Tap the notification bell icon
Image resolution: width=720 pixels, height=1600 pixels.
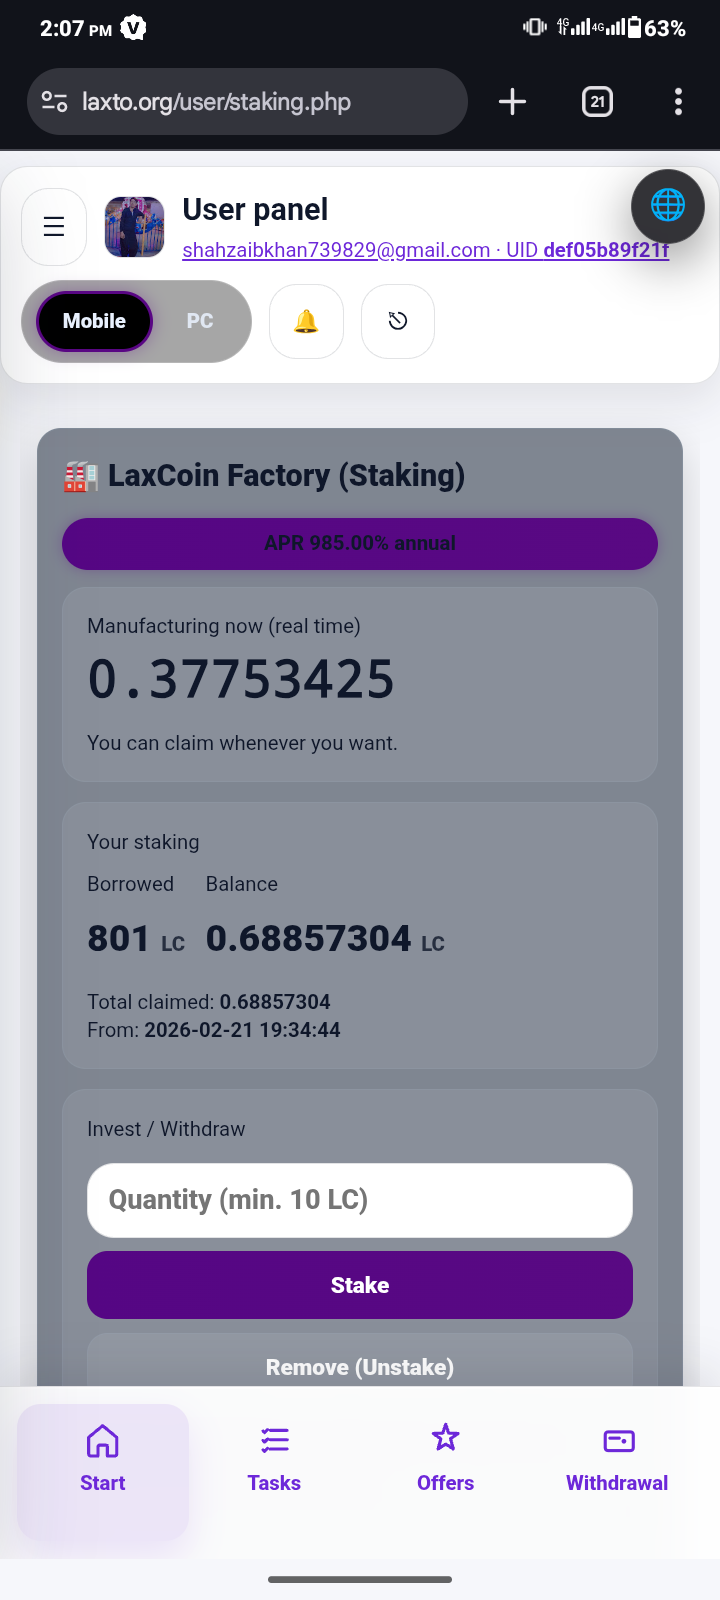click(x=306, y=321)
